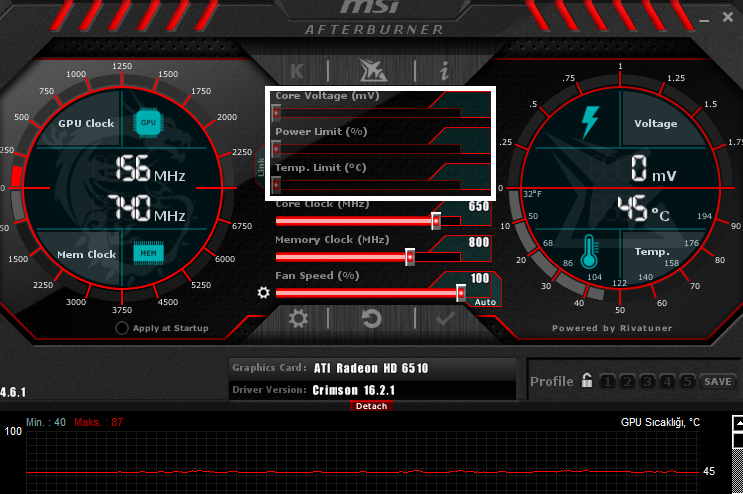Click the MSI dragon logo icon

click(373, 71)
